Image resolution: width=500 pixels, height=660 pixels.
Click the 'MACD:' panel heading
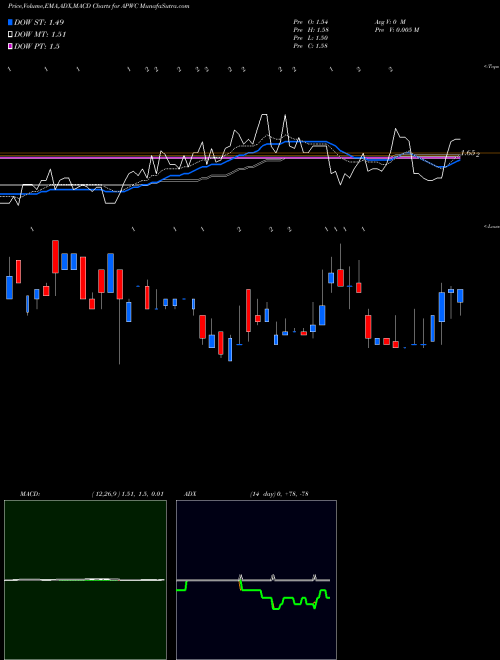[x=30, y=494]
